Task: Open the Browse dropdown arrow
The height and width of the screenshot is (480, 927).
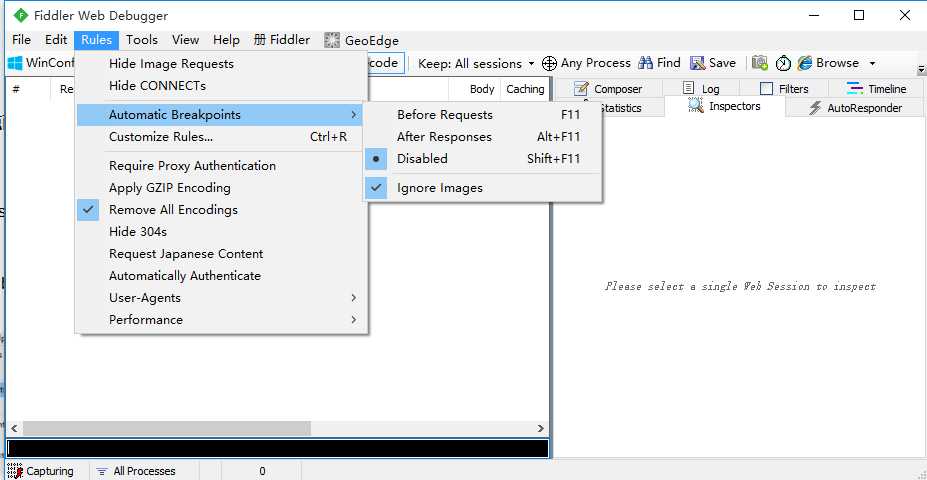Action: coord(872,63)
